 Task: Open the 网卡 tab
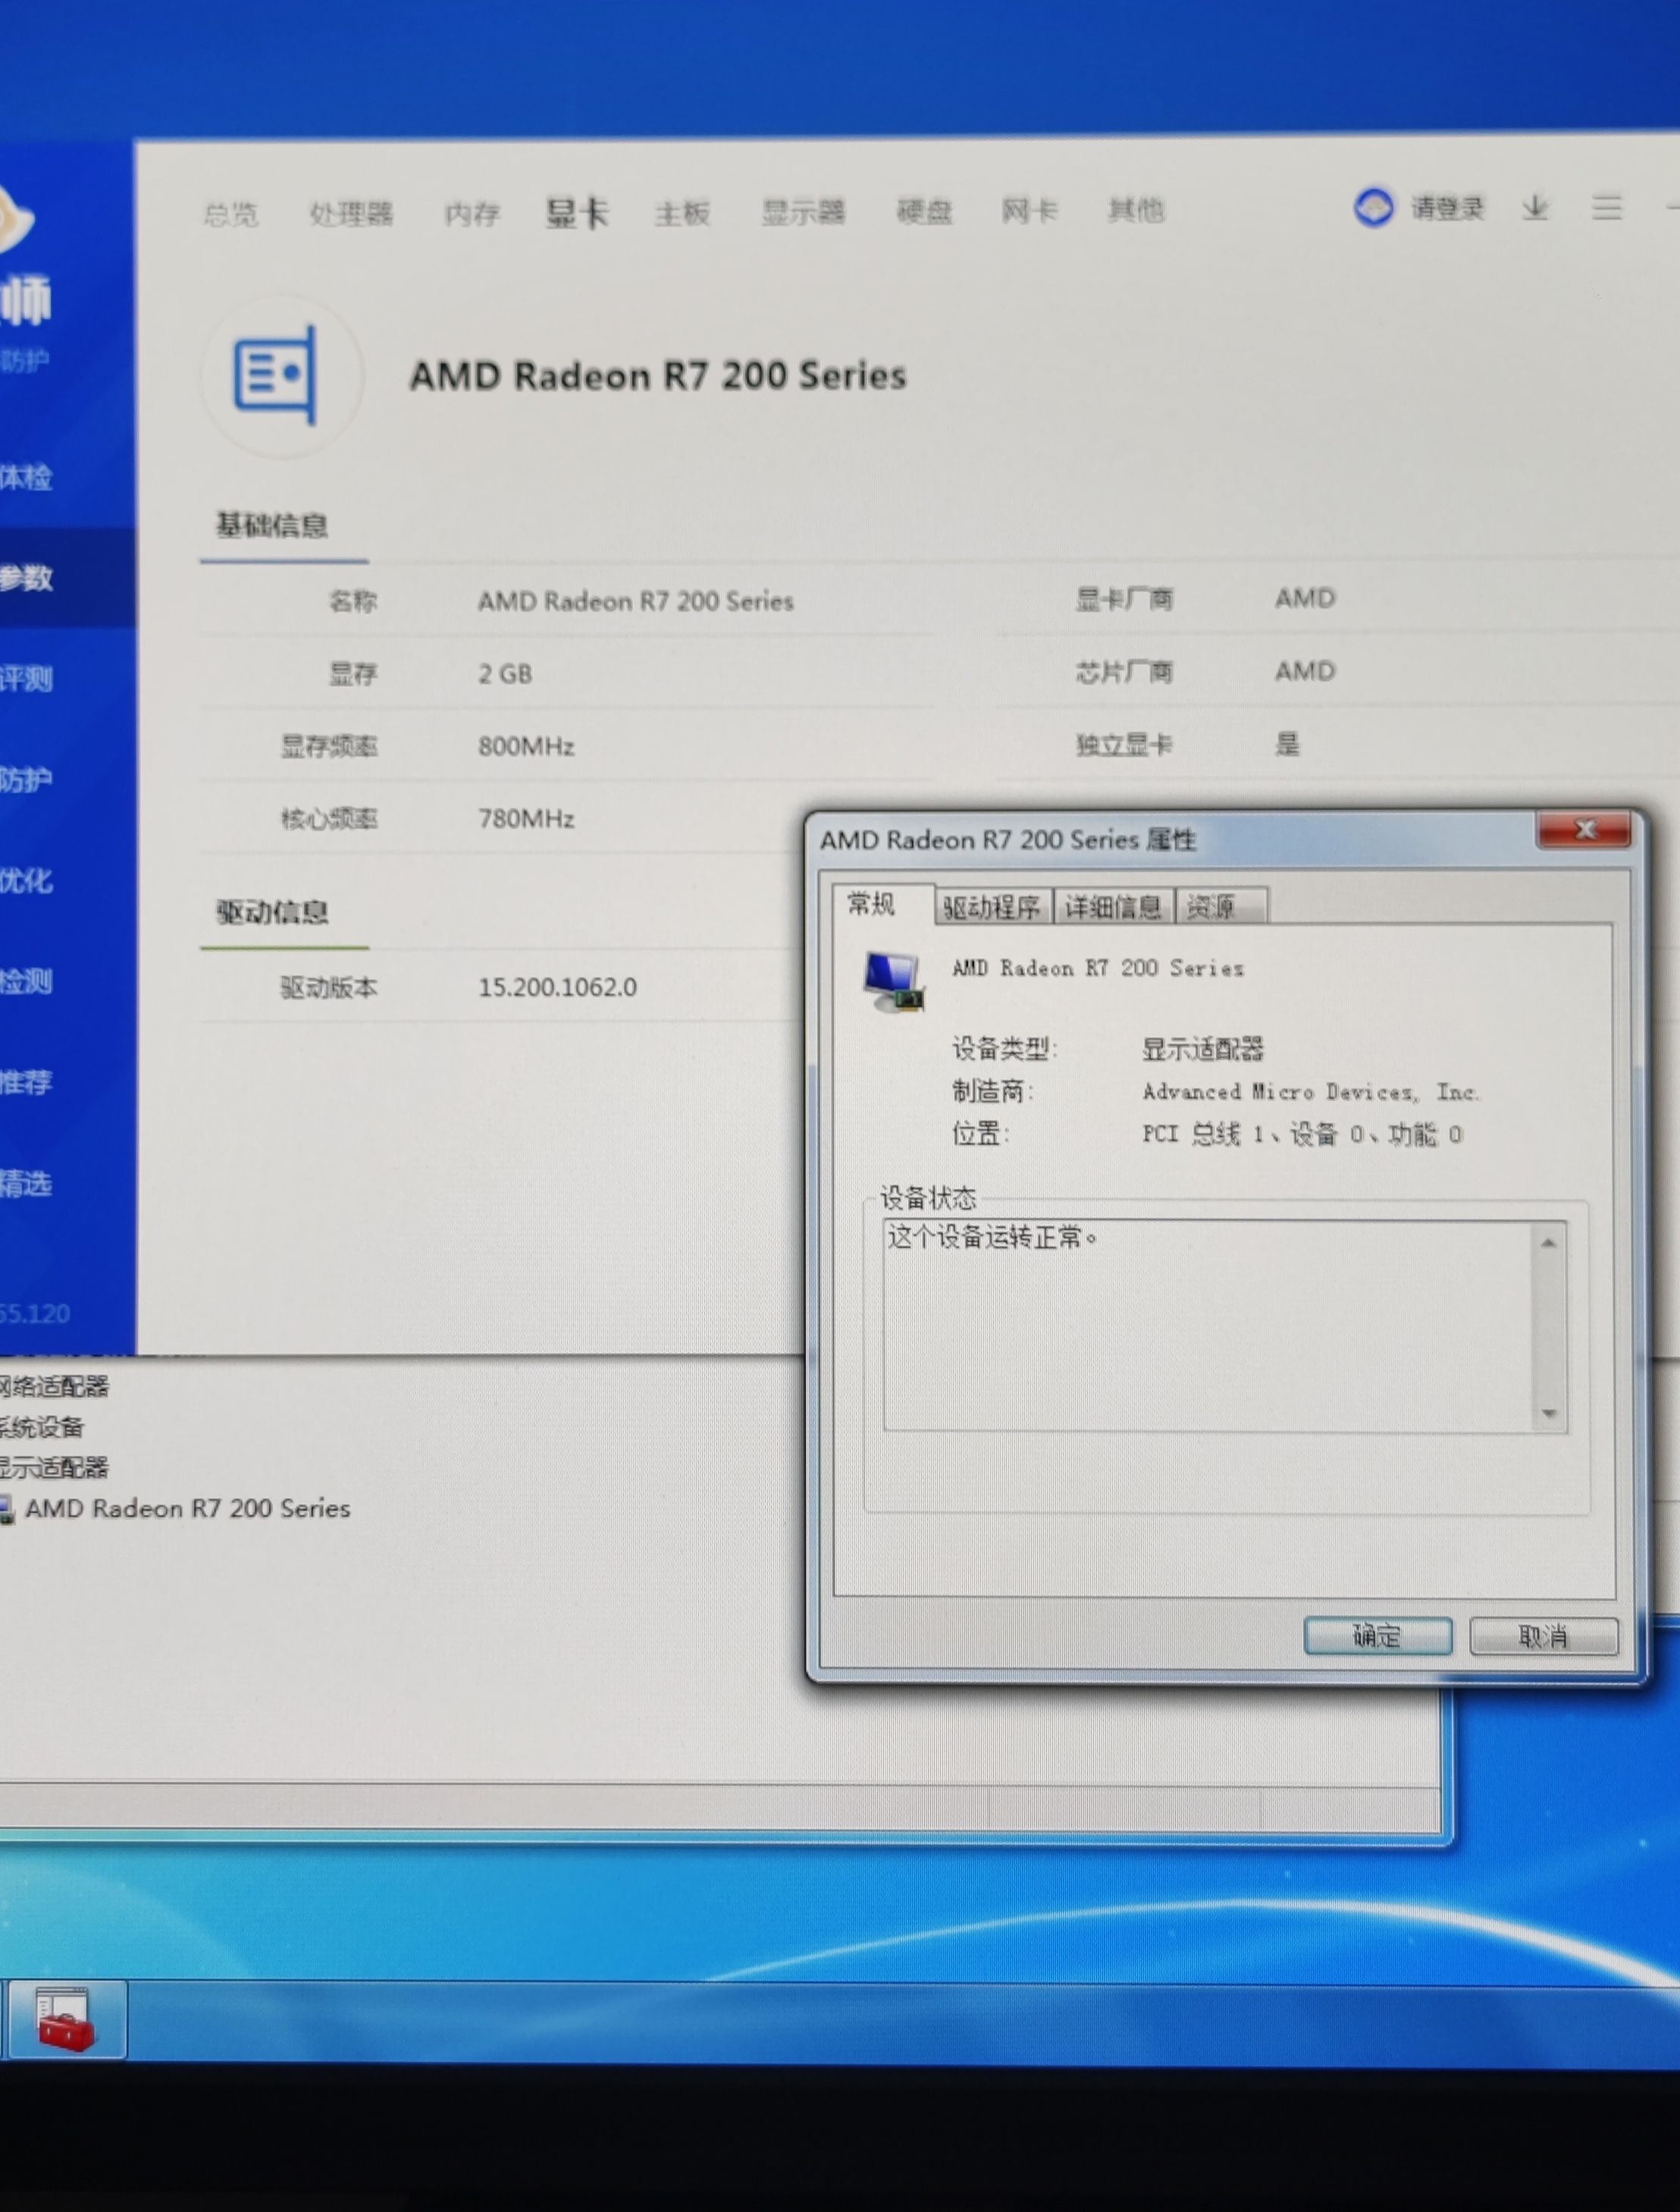[x=1029, y=210]
